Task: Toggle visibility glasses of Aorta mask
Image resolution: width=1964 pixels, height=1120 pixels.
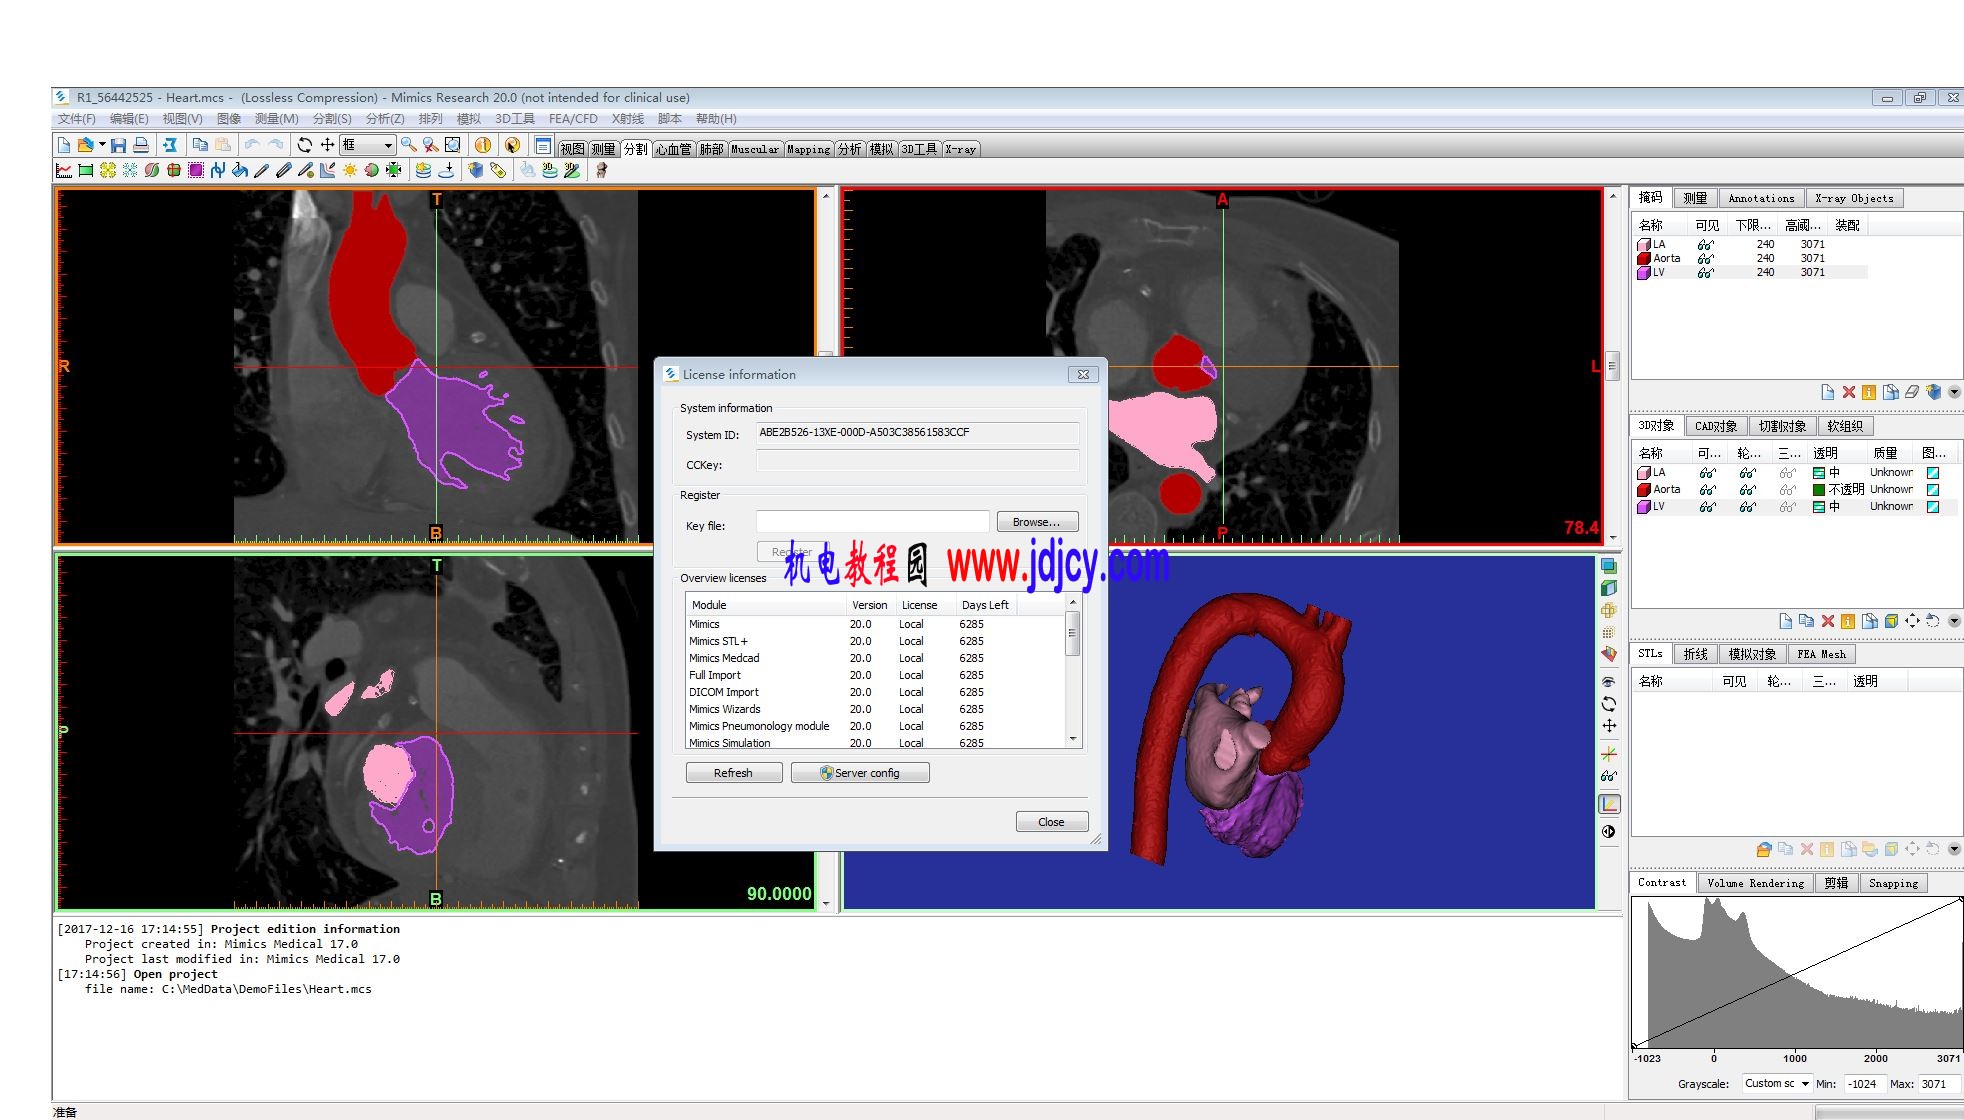Action: point(1705,259)
